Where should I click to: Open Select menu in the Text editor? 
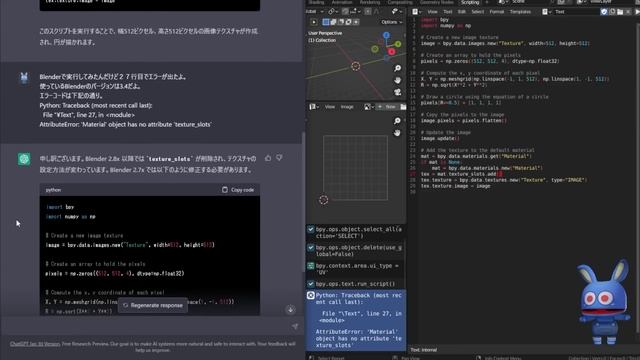pyautogui.click(x=478, y=12)
